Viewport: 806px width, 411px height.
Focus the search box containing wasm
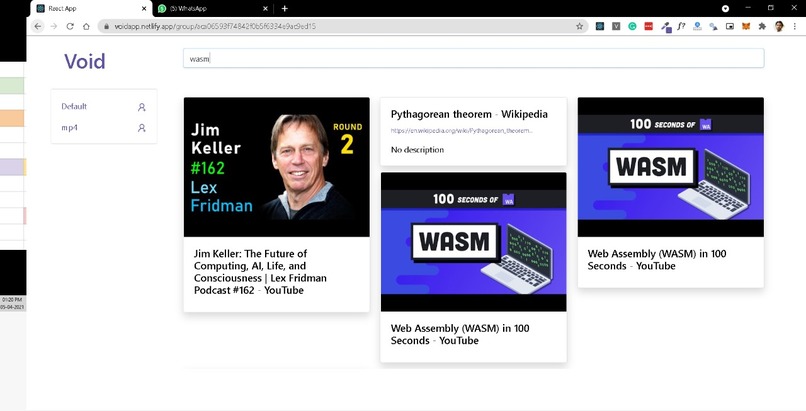[473, 58]
